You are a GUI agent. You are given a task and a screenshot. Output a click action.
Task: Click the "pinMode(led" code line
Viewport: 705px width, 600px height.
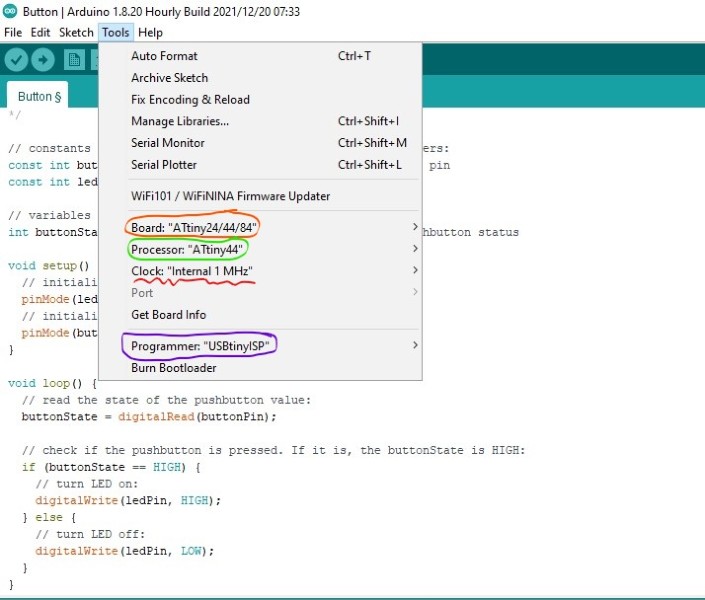point(59,299)
